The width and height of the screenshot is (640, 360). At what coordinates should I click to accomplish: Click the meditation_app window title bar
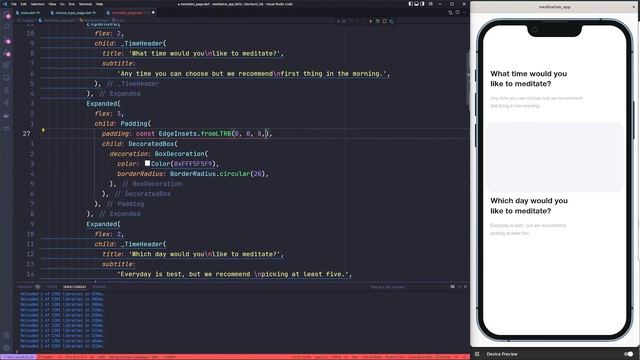click(x=555, y=7)
